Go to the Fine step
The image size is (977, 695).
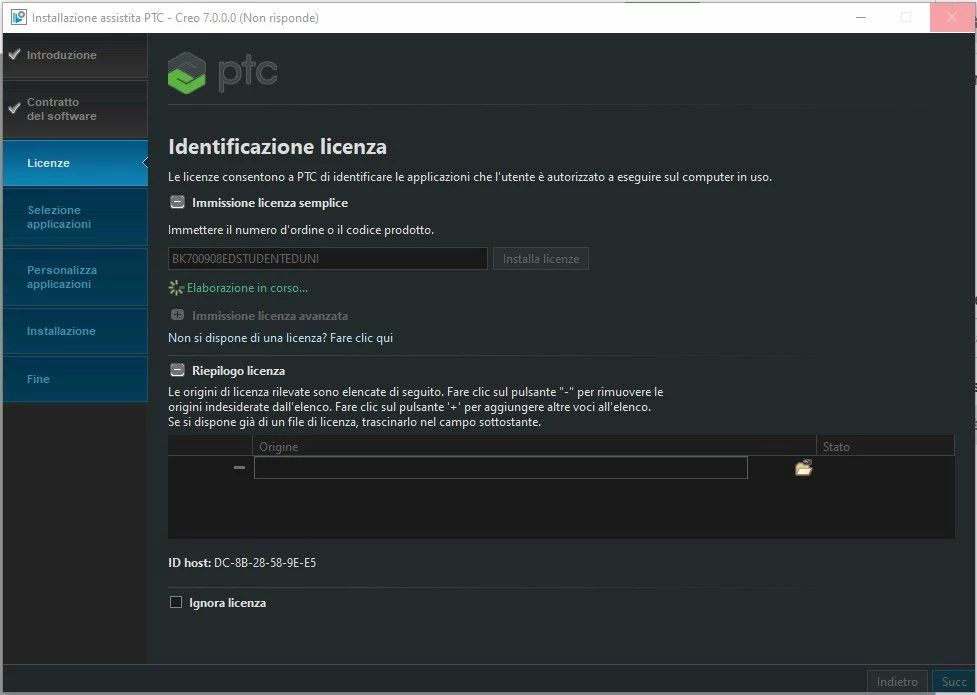tap(75, 379)
